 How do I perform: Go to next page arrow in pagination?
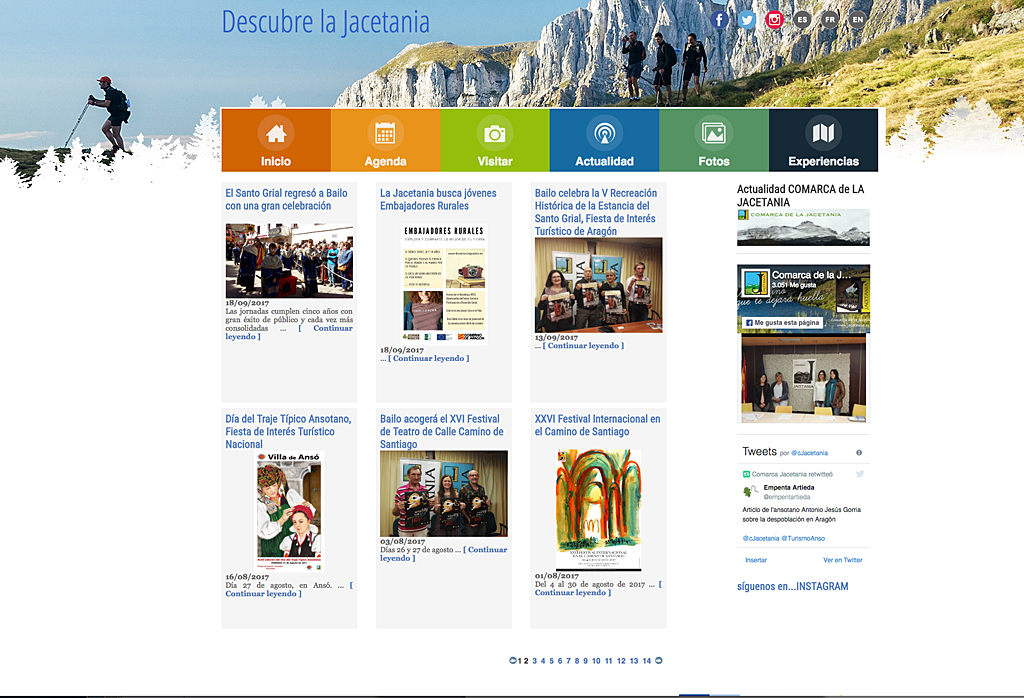click(659, 661)
